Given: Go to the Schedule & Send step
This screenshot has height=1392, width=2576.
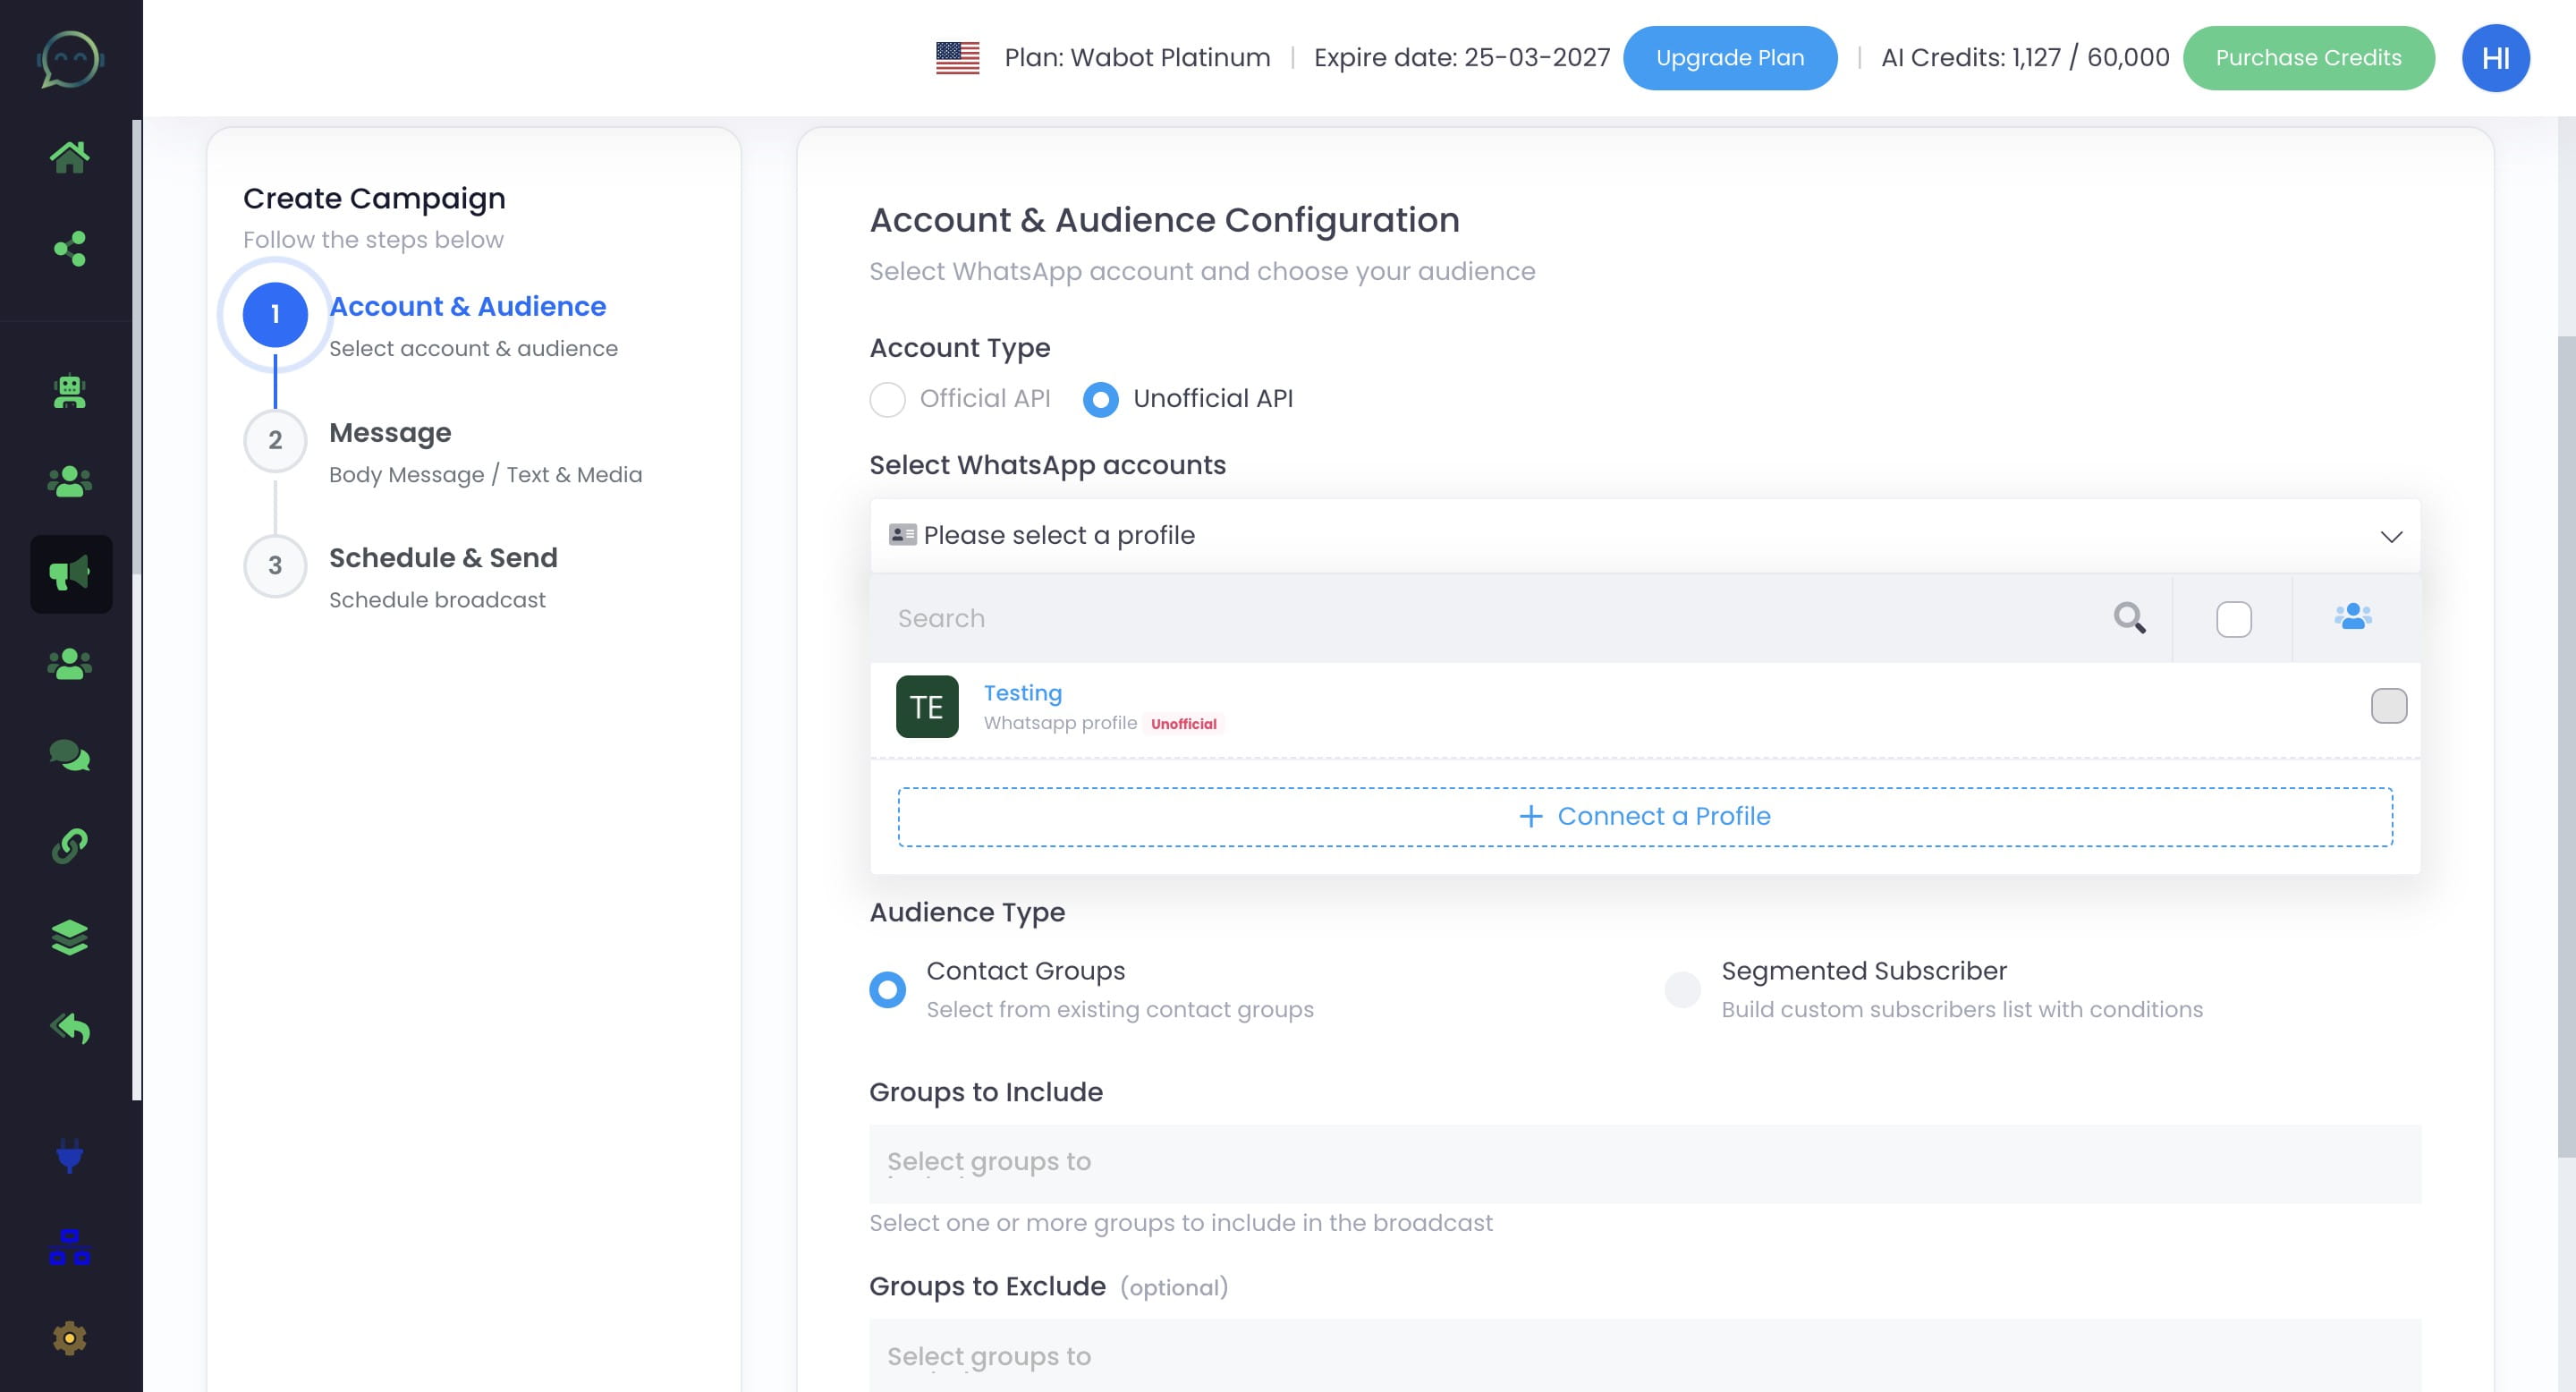Looking at the screenshot, I should 442,559.
